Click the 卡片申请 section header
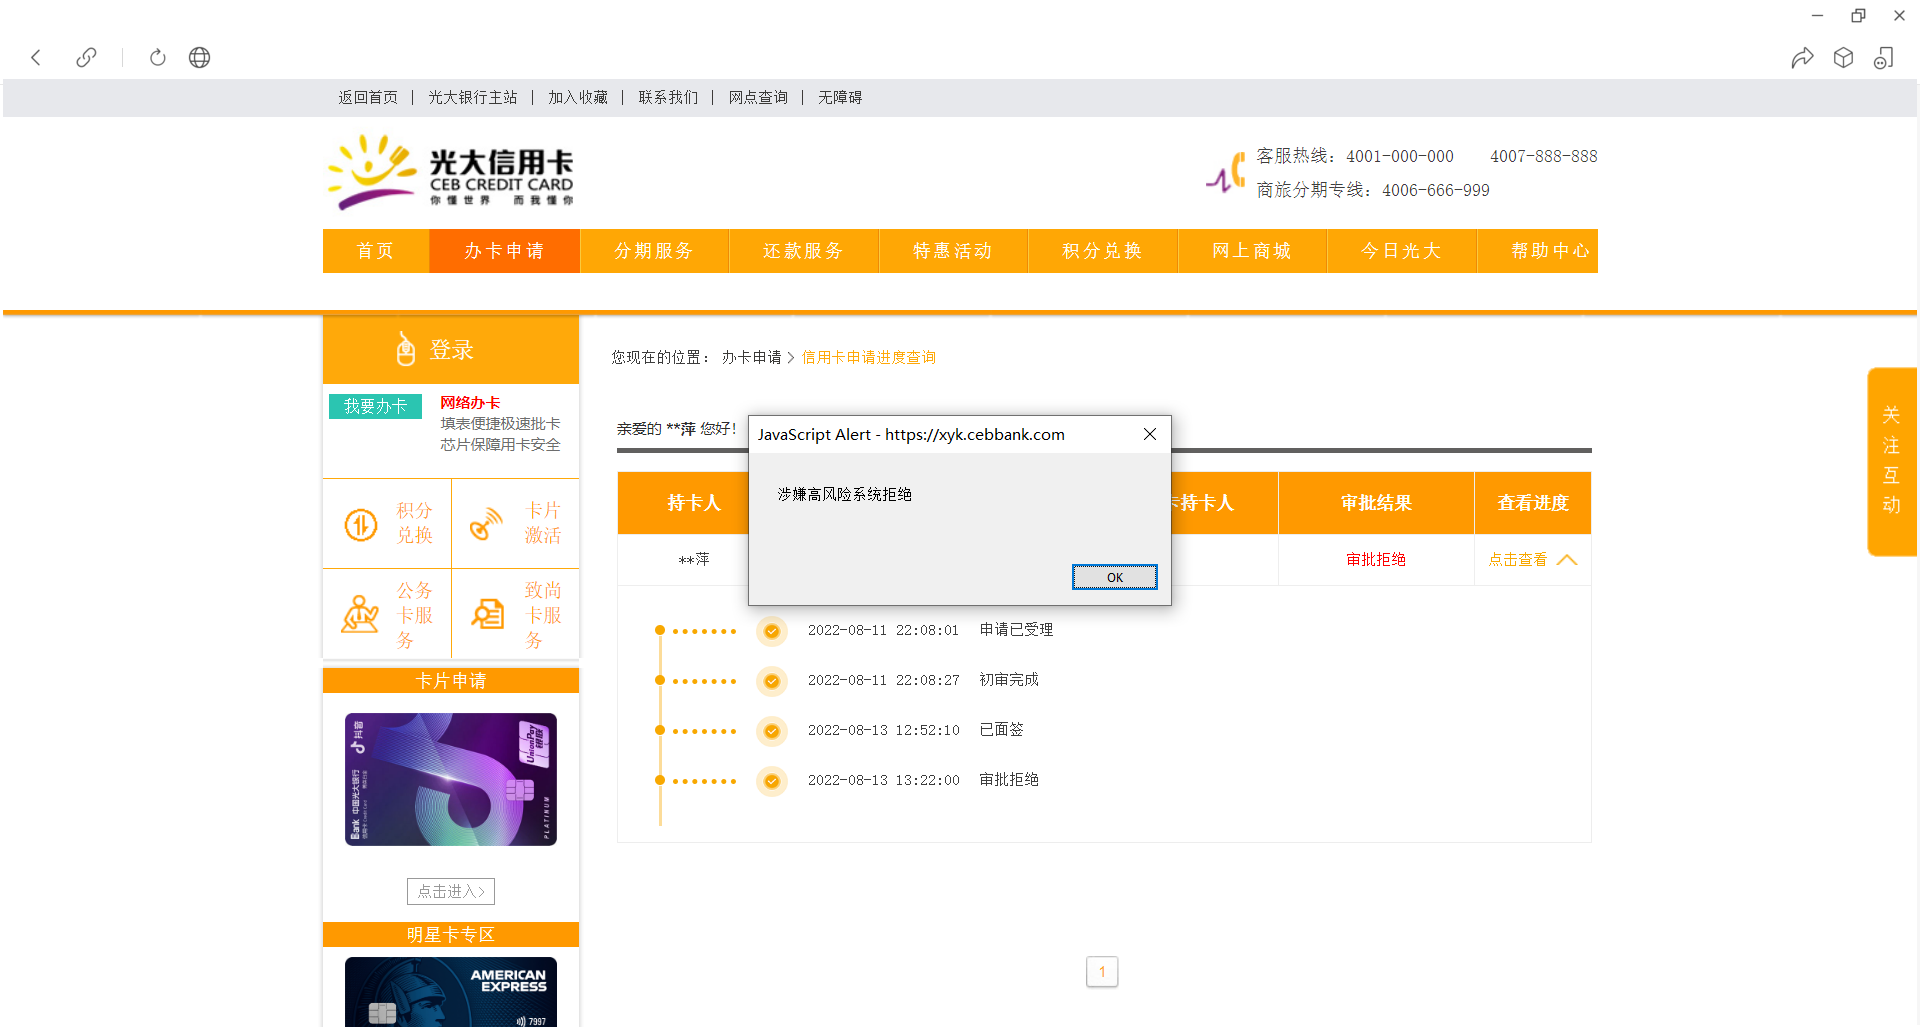The height and width of the screenshot is (1030, 1920). click(451, 681)
